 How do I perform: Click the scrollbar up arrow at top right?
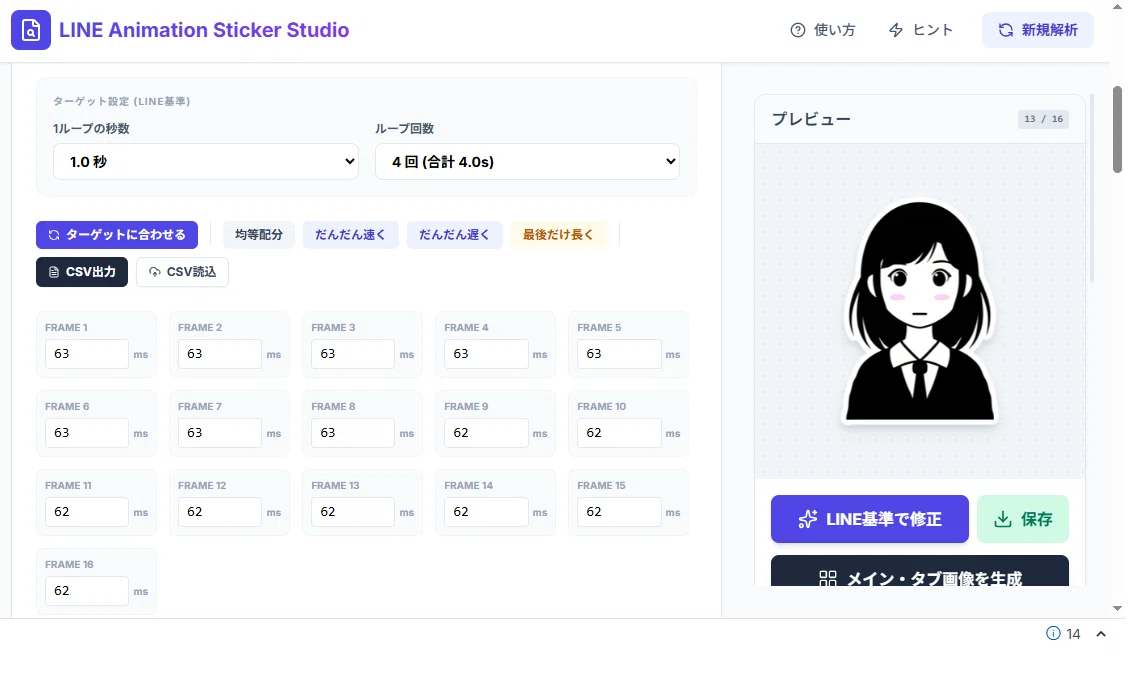coord(1117,7)
